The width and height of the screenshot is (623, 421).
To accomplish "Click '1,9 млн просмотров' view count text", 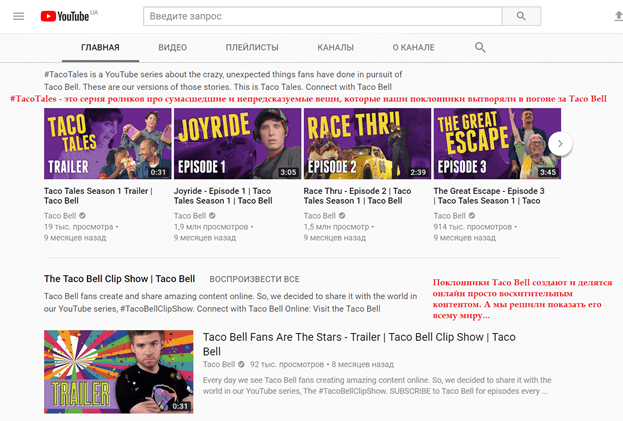I will [x=211, y=227].
